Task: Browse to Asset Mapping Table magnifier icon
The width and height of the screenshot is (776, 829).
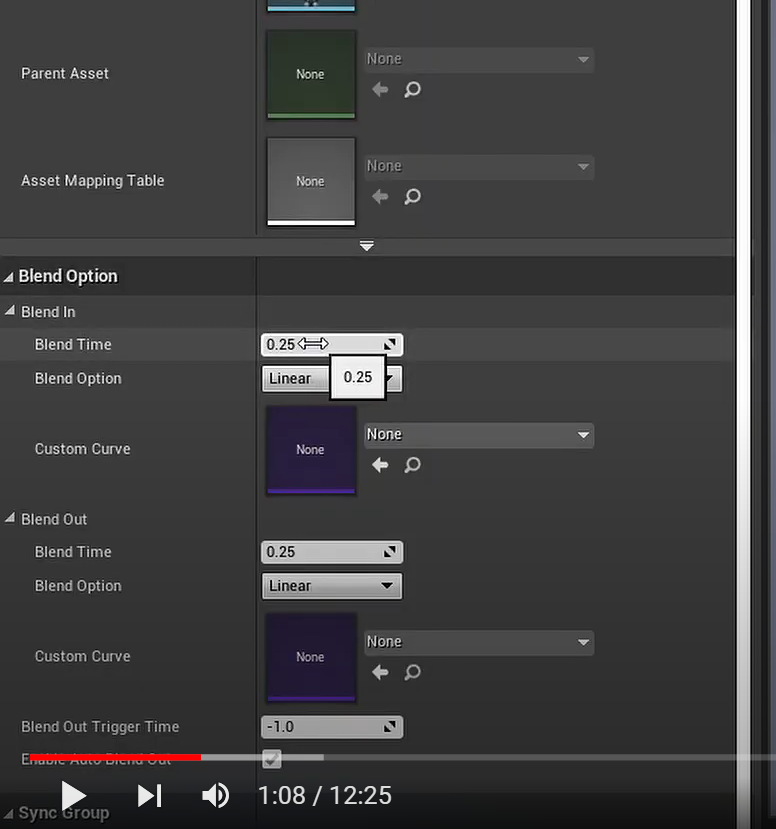Action: pos(412,197)
